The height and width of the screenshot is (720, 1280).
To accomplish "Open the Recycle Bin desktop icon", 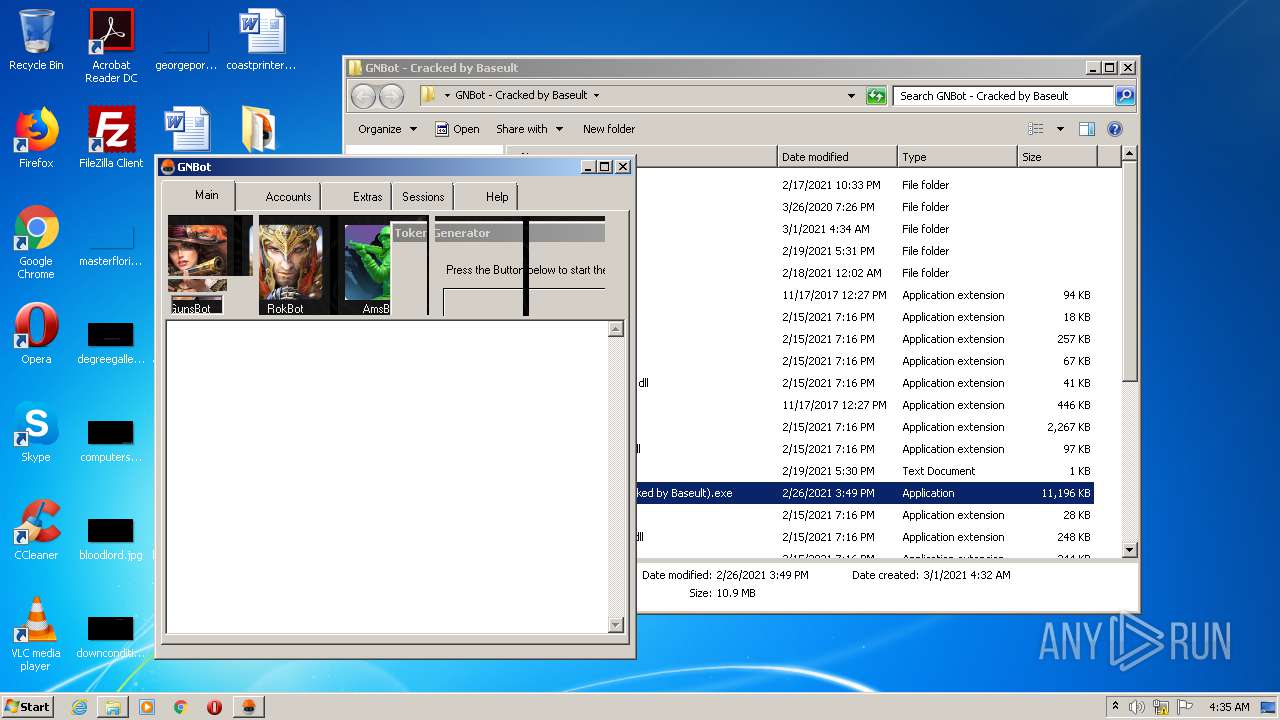I will tap(36, 40).
